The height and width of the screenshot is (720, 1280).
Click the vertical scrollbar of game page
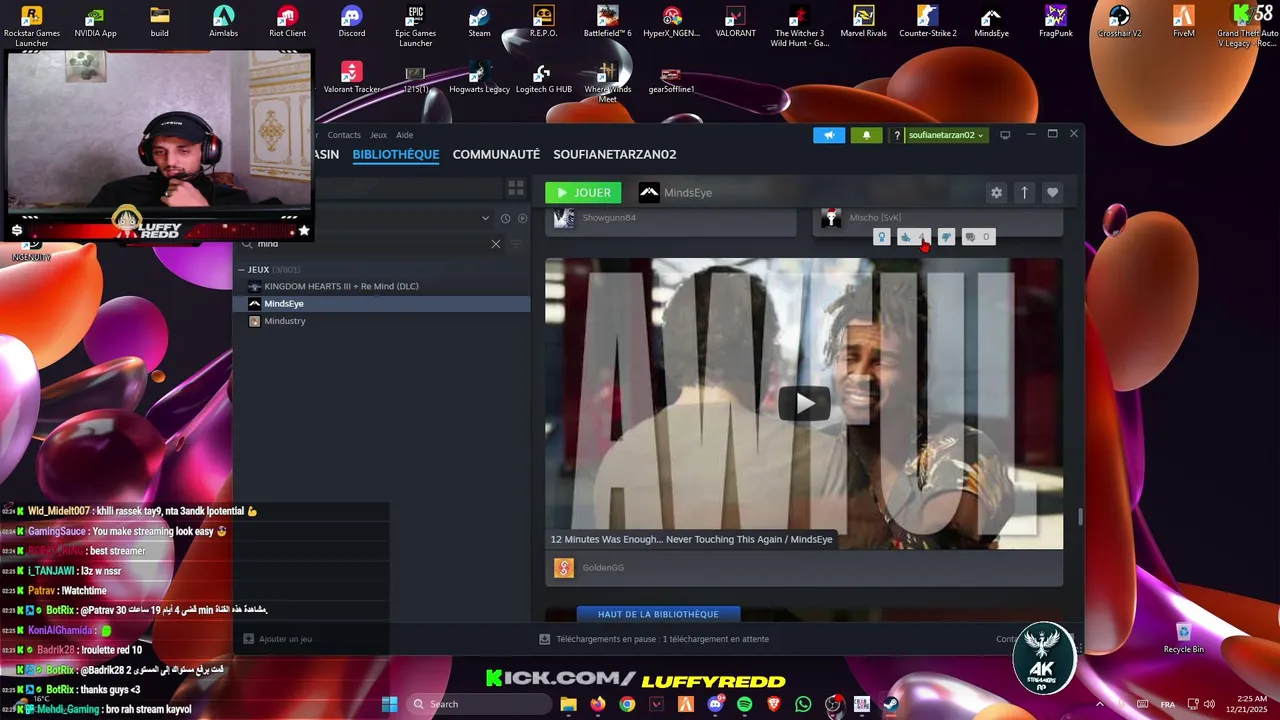(1079, 516)
